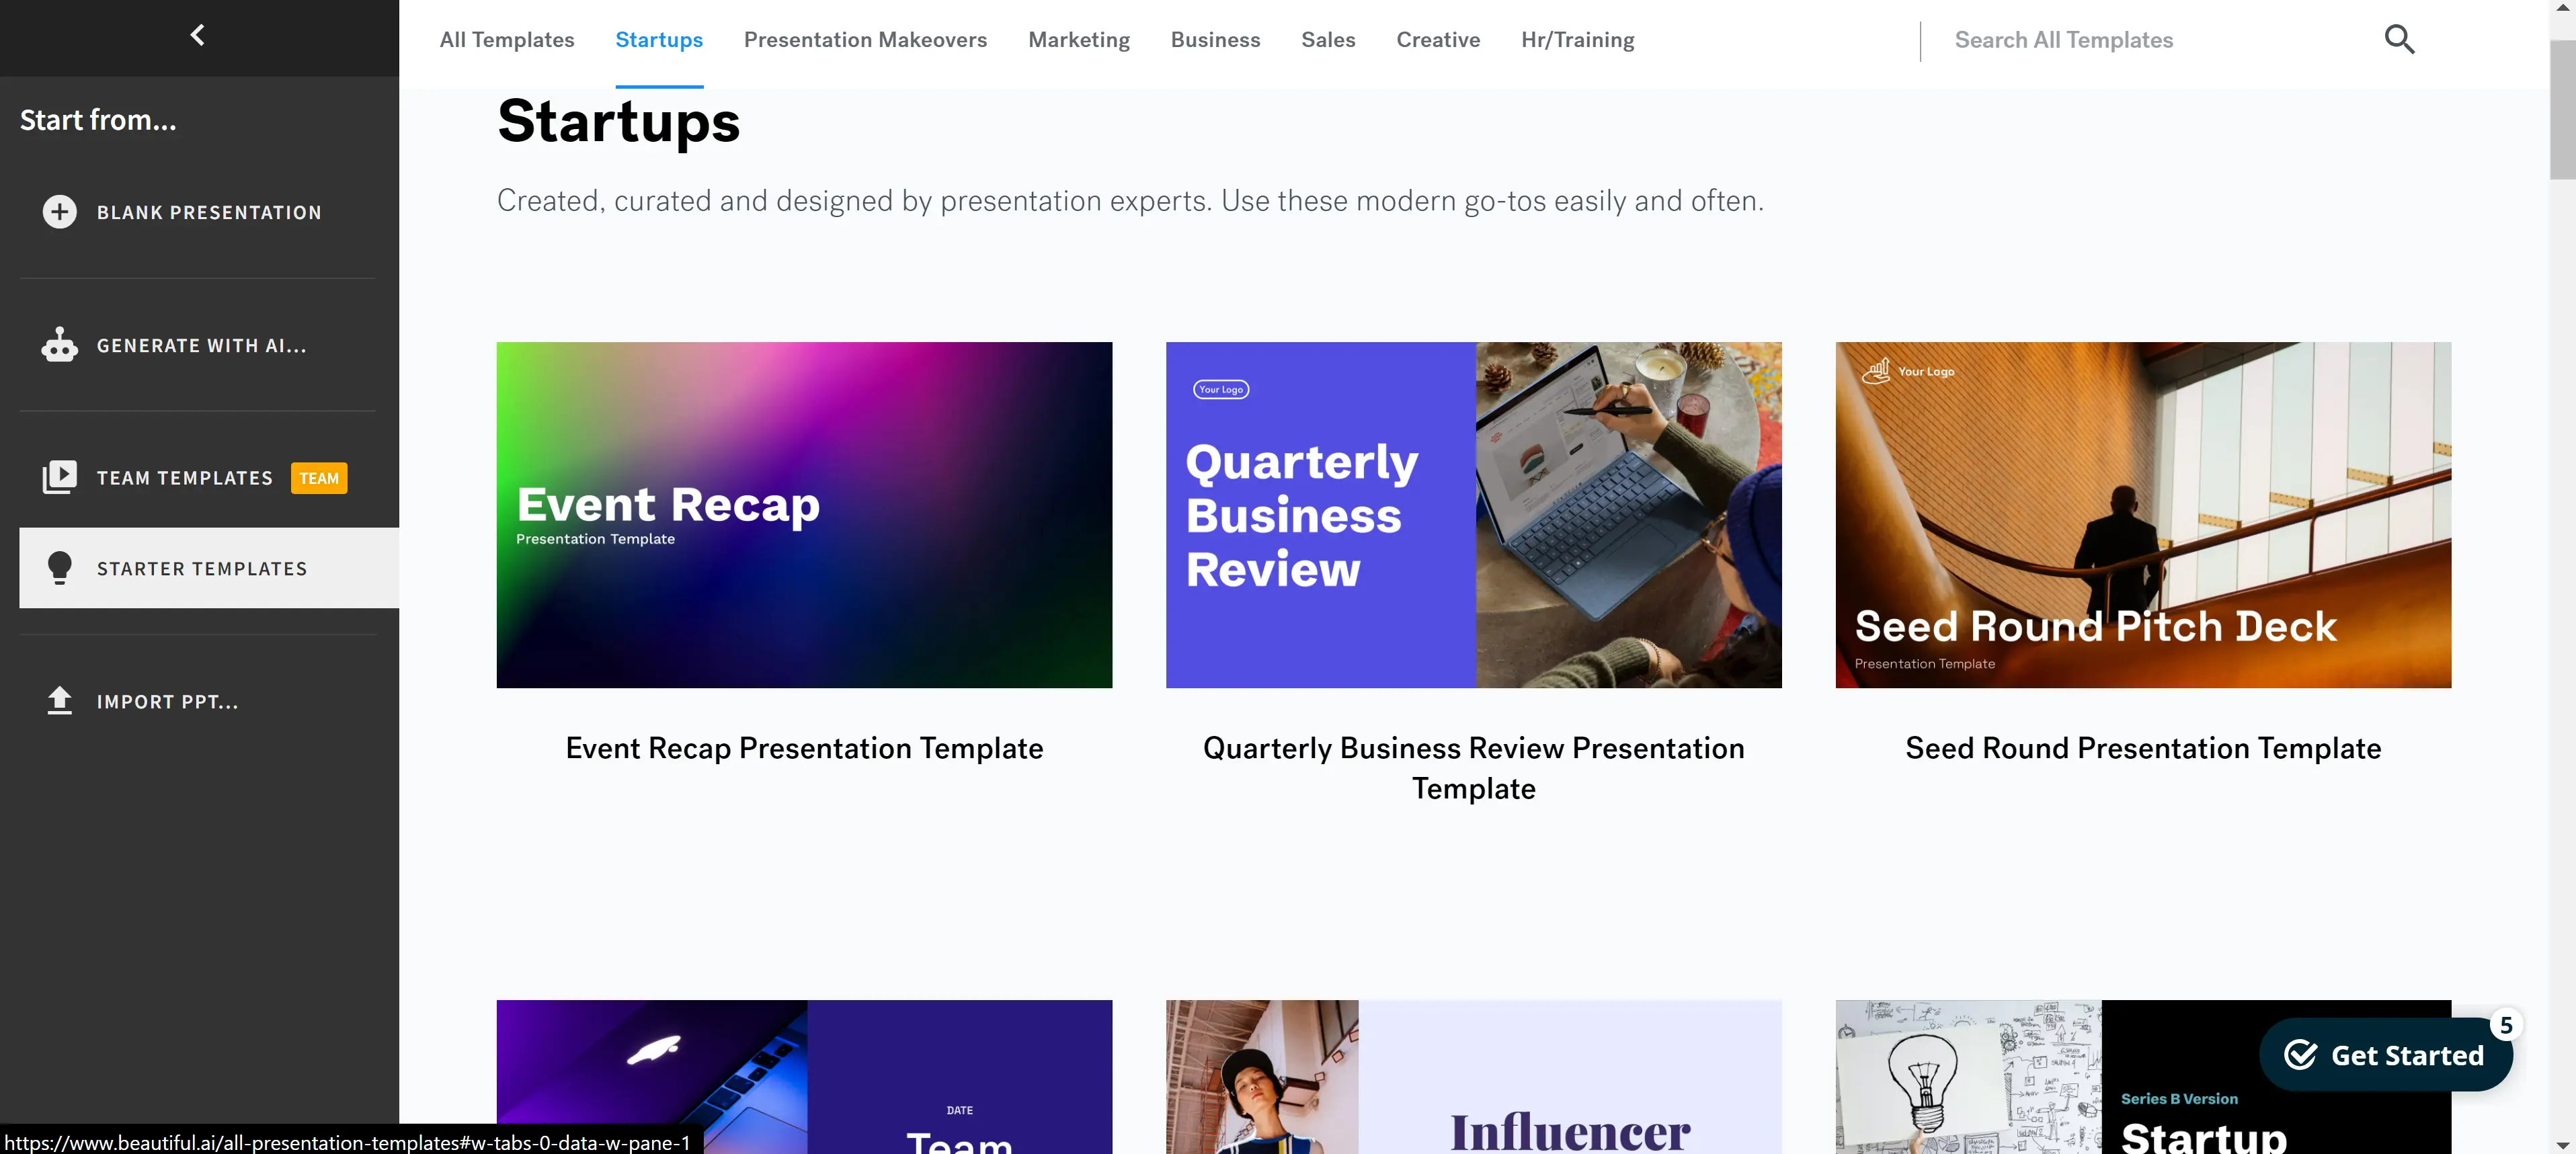2576x1154 pixels.
Task: Click the Starter Templates icon
Action: click(59, 568)
